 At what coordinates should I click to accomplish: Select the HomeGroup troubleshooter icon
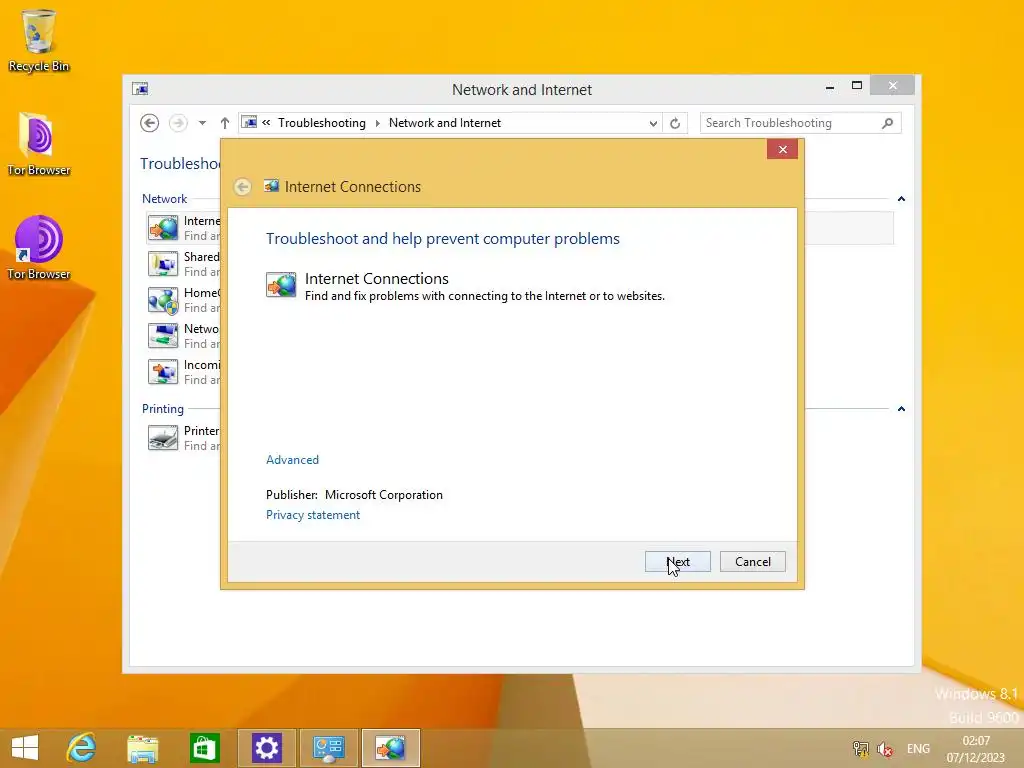(x=163, y=300)
